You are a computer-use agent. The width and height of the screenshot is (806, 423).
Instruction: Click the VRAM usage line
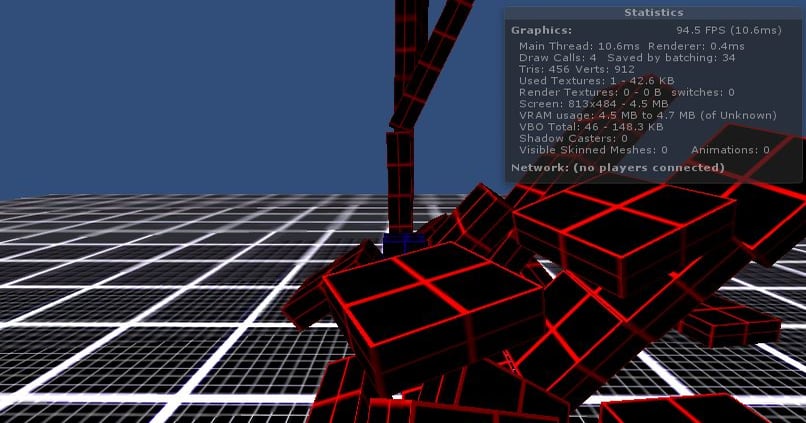pyautogui.click(x=648, y=115)
